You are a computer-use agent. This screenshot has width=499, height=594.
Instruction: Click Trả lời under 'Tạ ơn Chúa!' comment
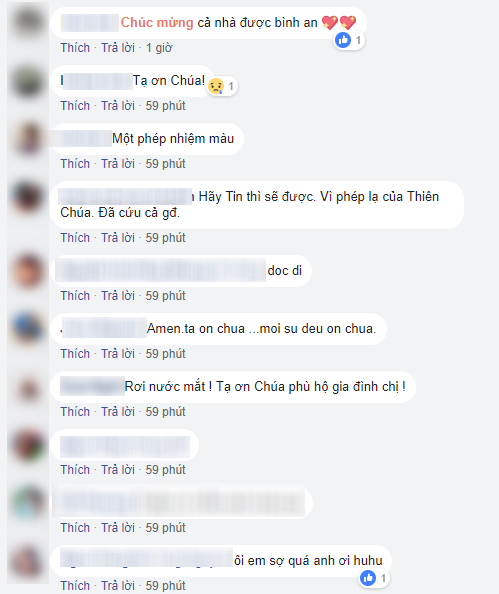(x=118, y=106)
